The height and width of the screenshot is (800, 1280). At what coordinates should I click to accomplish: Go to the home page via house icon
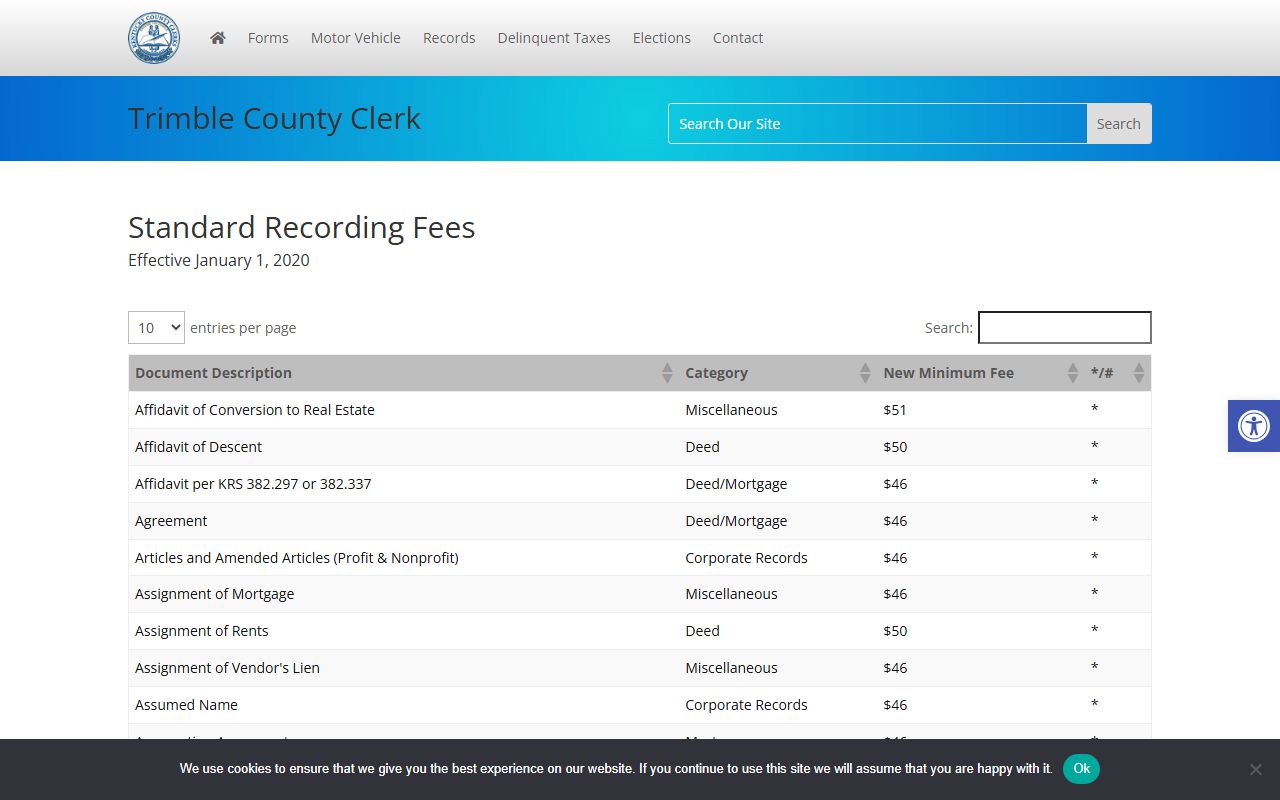click(218, 38)
